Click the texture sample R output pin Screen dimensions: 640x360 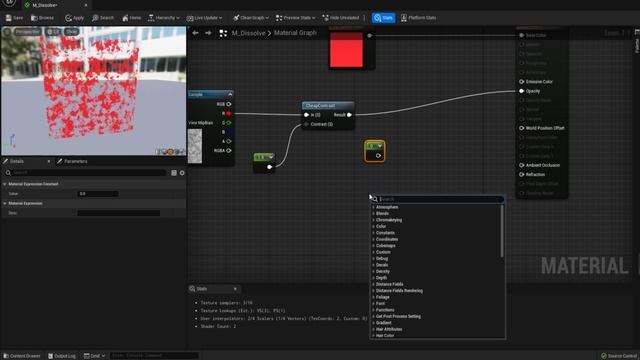(x=229, y=113)
